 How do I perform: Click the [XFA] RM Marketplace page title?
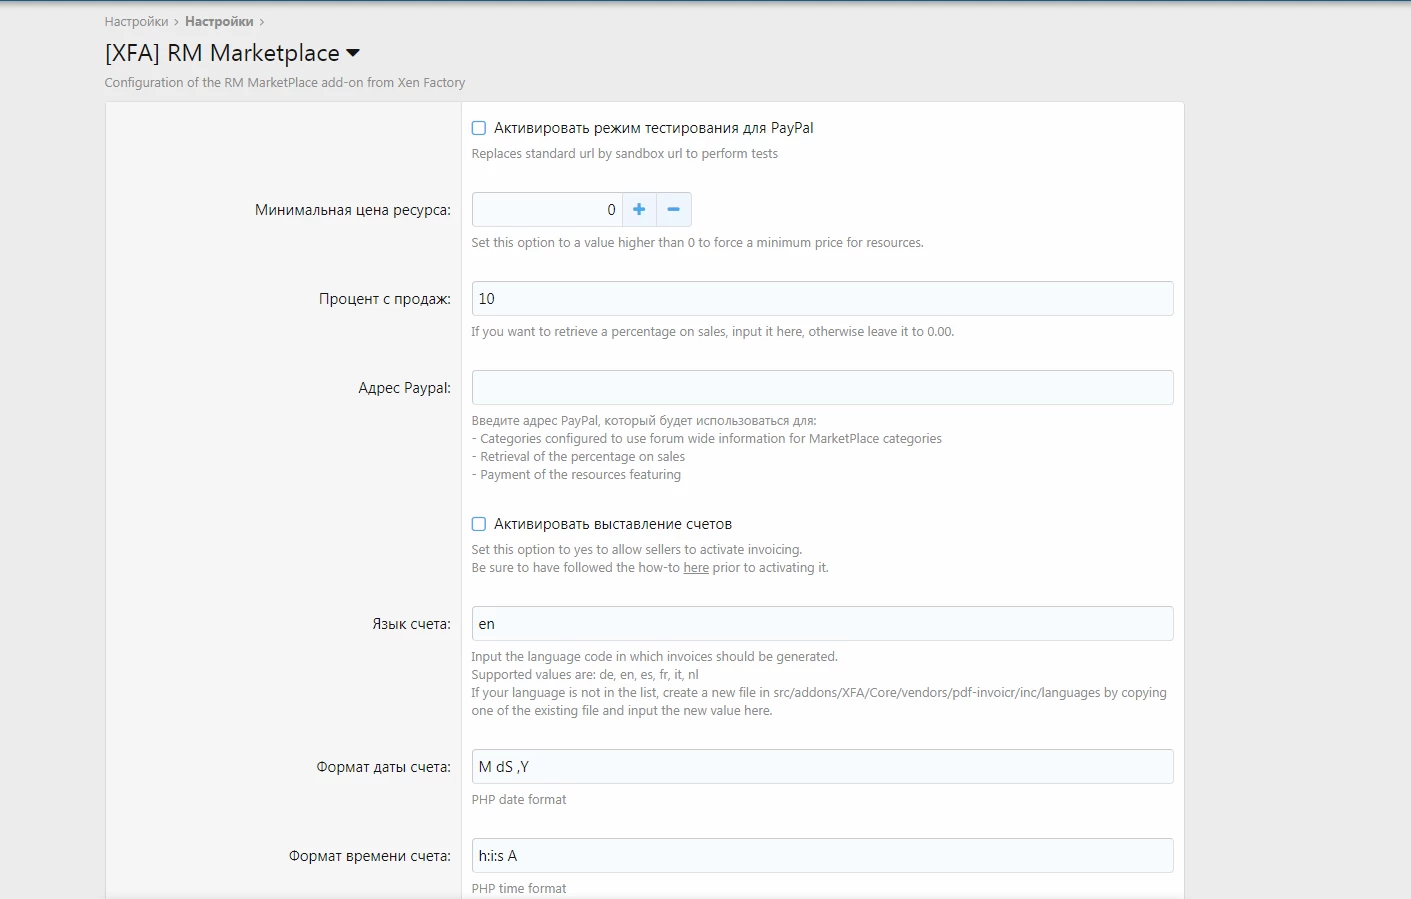coord(222,53)
